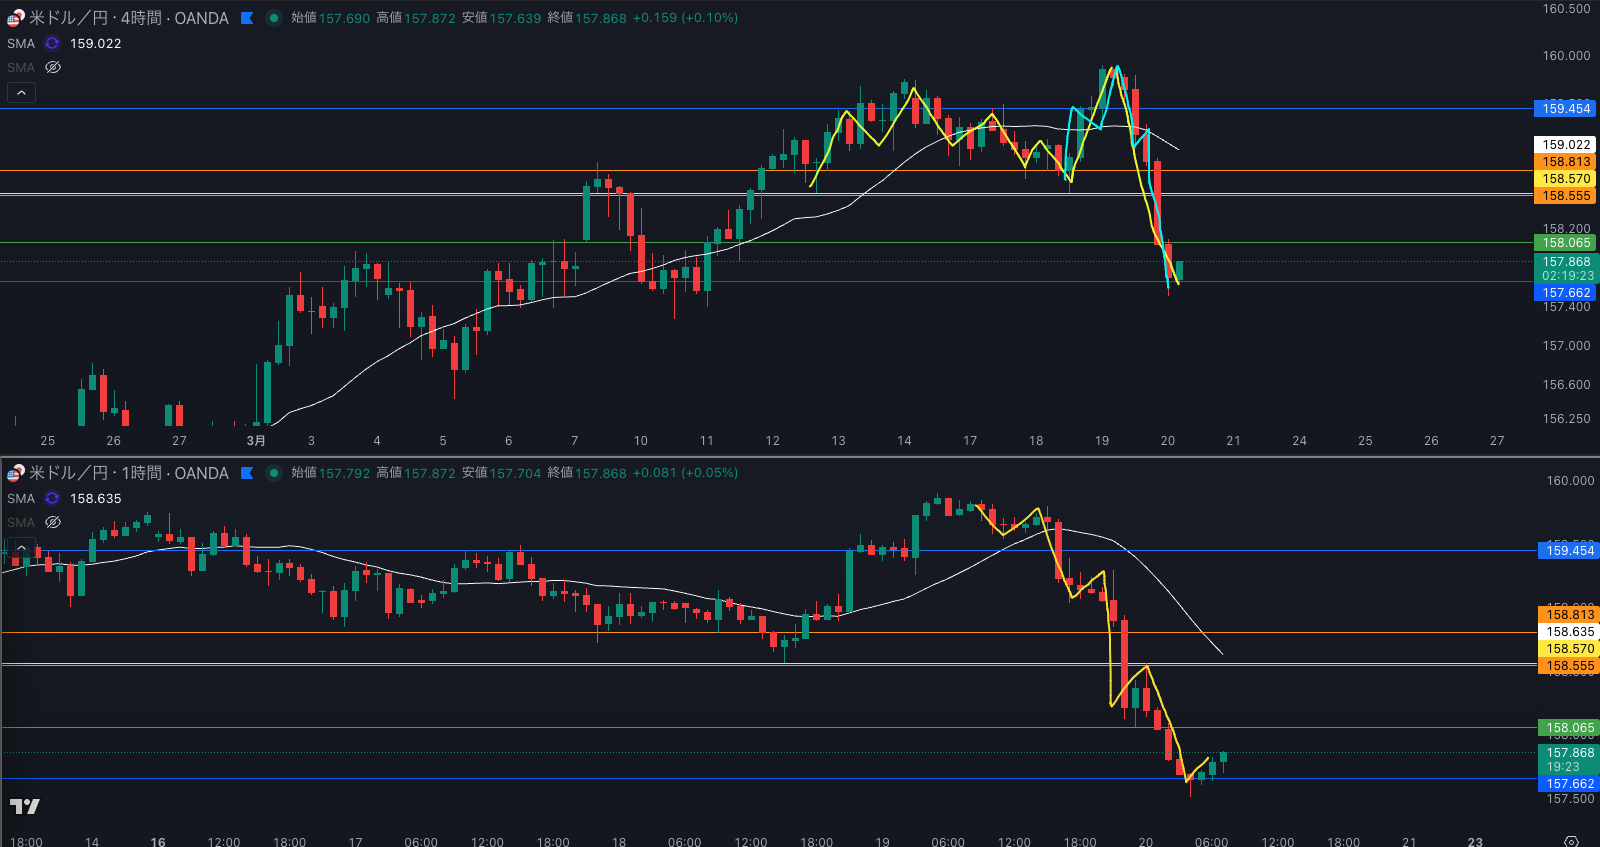Collapse the indicator legend on 4-hour chart
Image resolution: width=1600 pixels, height=847 pixels.
click(21, 92)
